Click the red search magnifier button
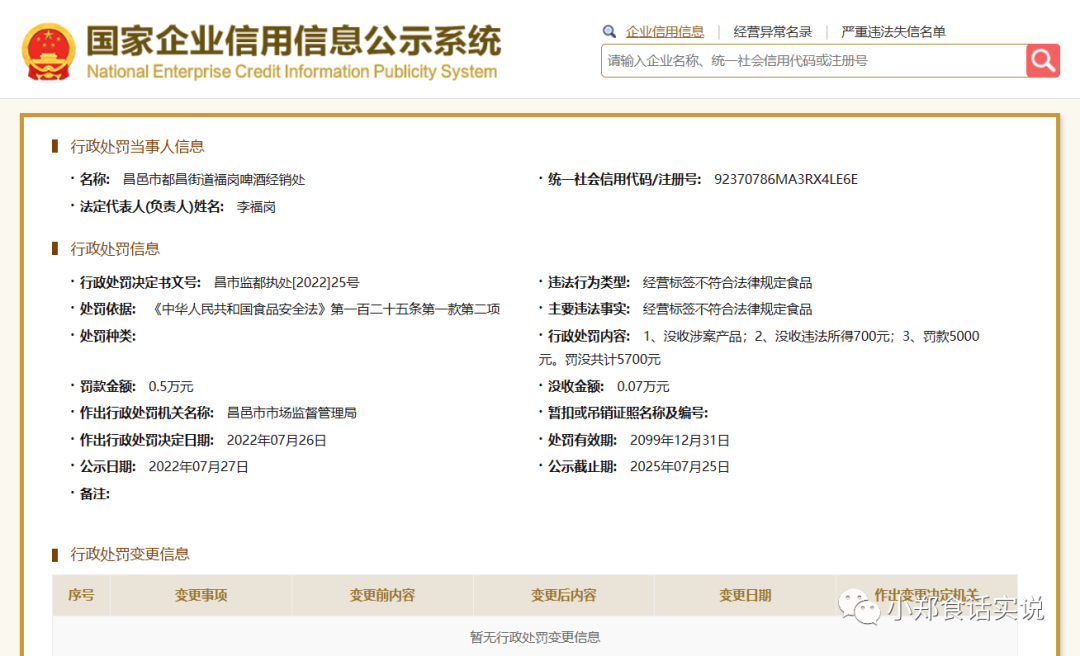Screen dimensions: 1080x656 coord(1043,61)
